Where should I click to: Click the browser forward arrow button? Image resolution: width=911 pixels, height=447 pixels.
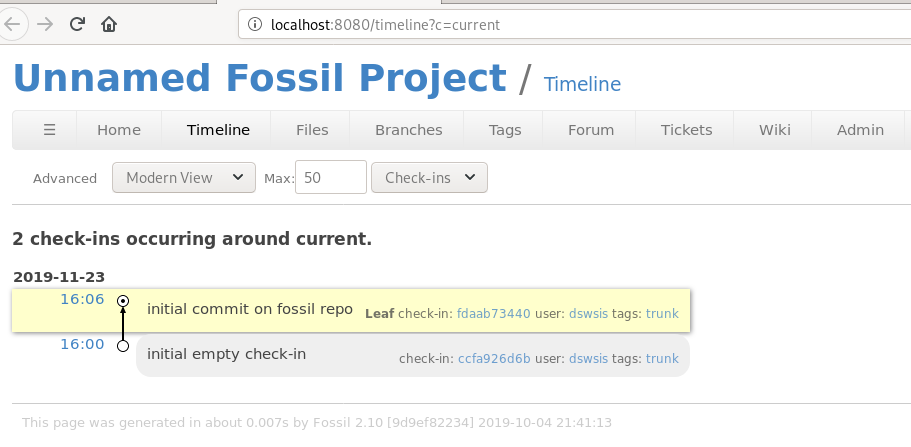pyautogui.click(x=44, y=24)
